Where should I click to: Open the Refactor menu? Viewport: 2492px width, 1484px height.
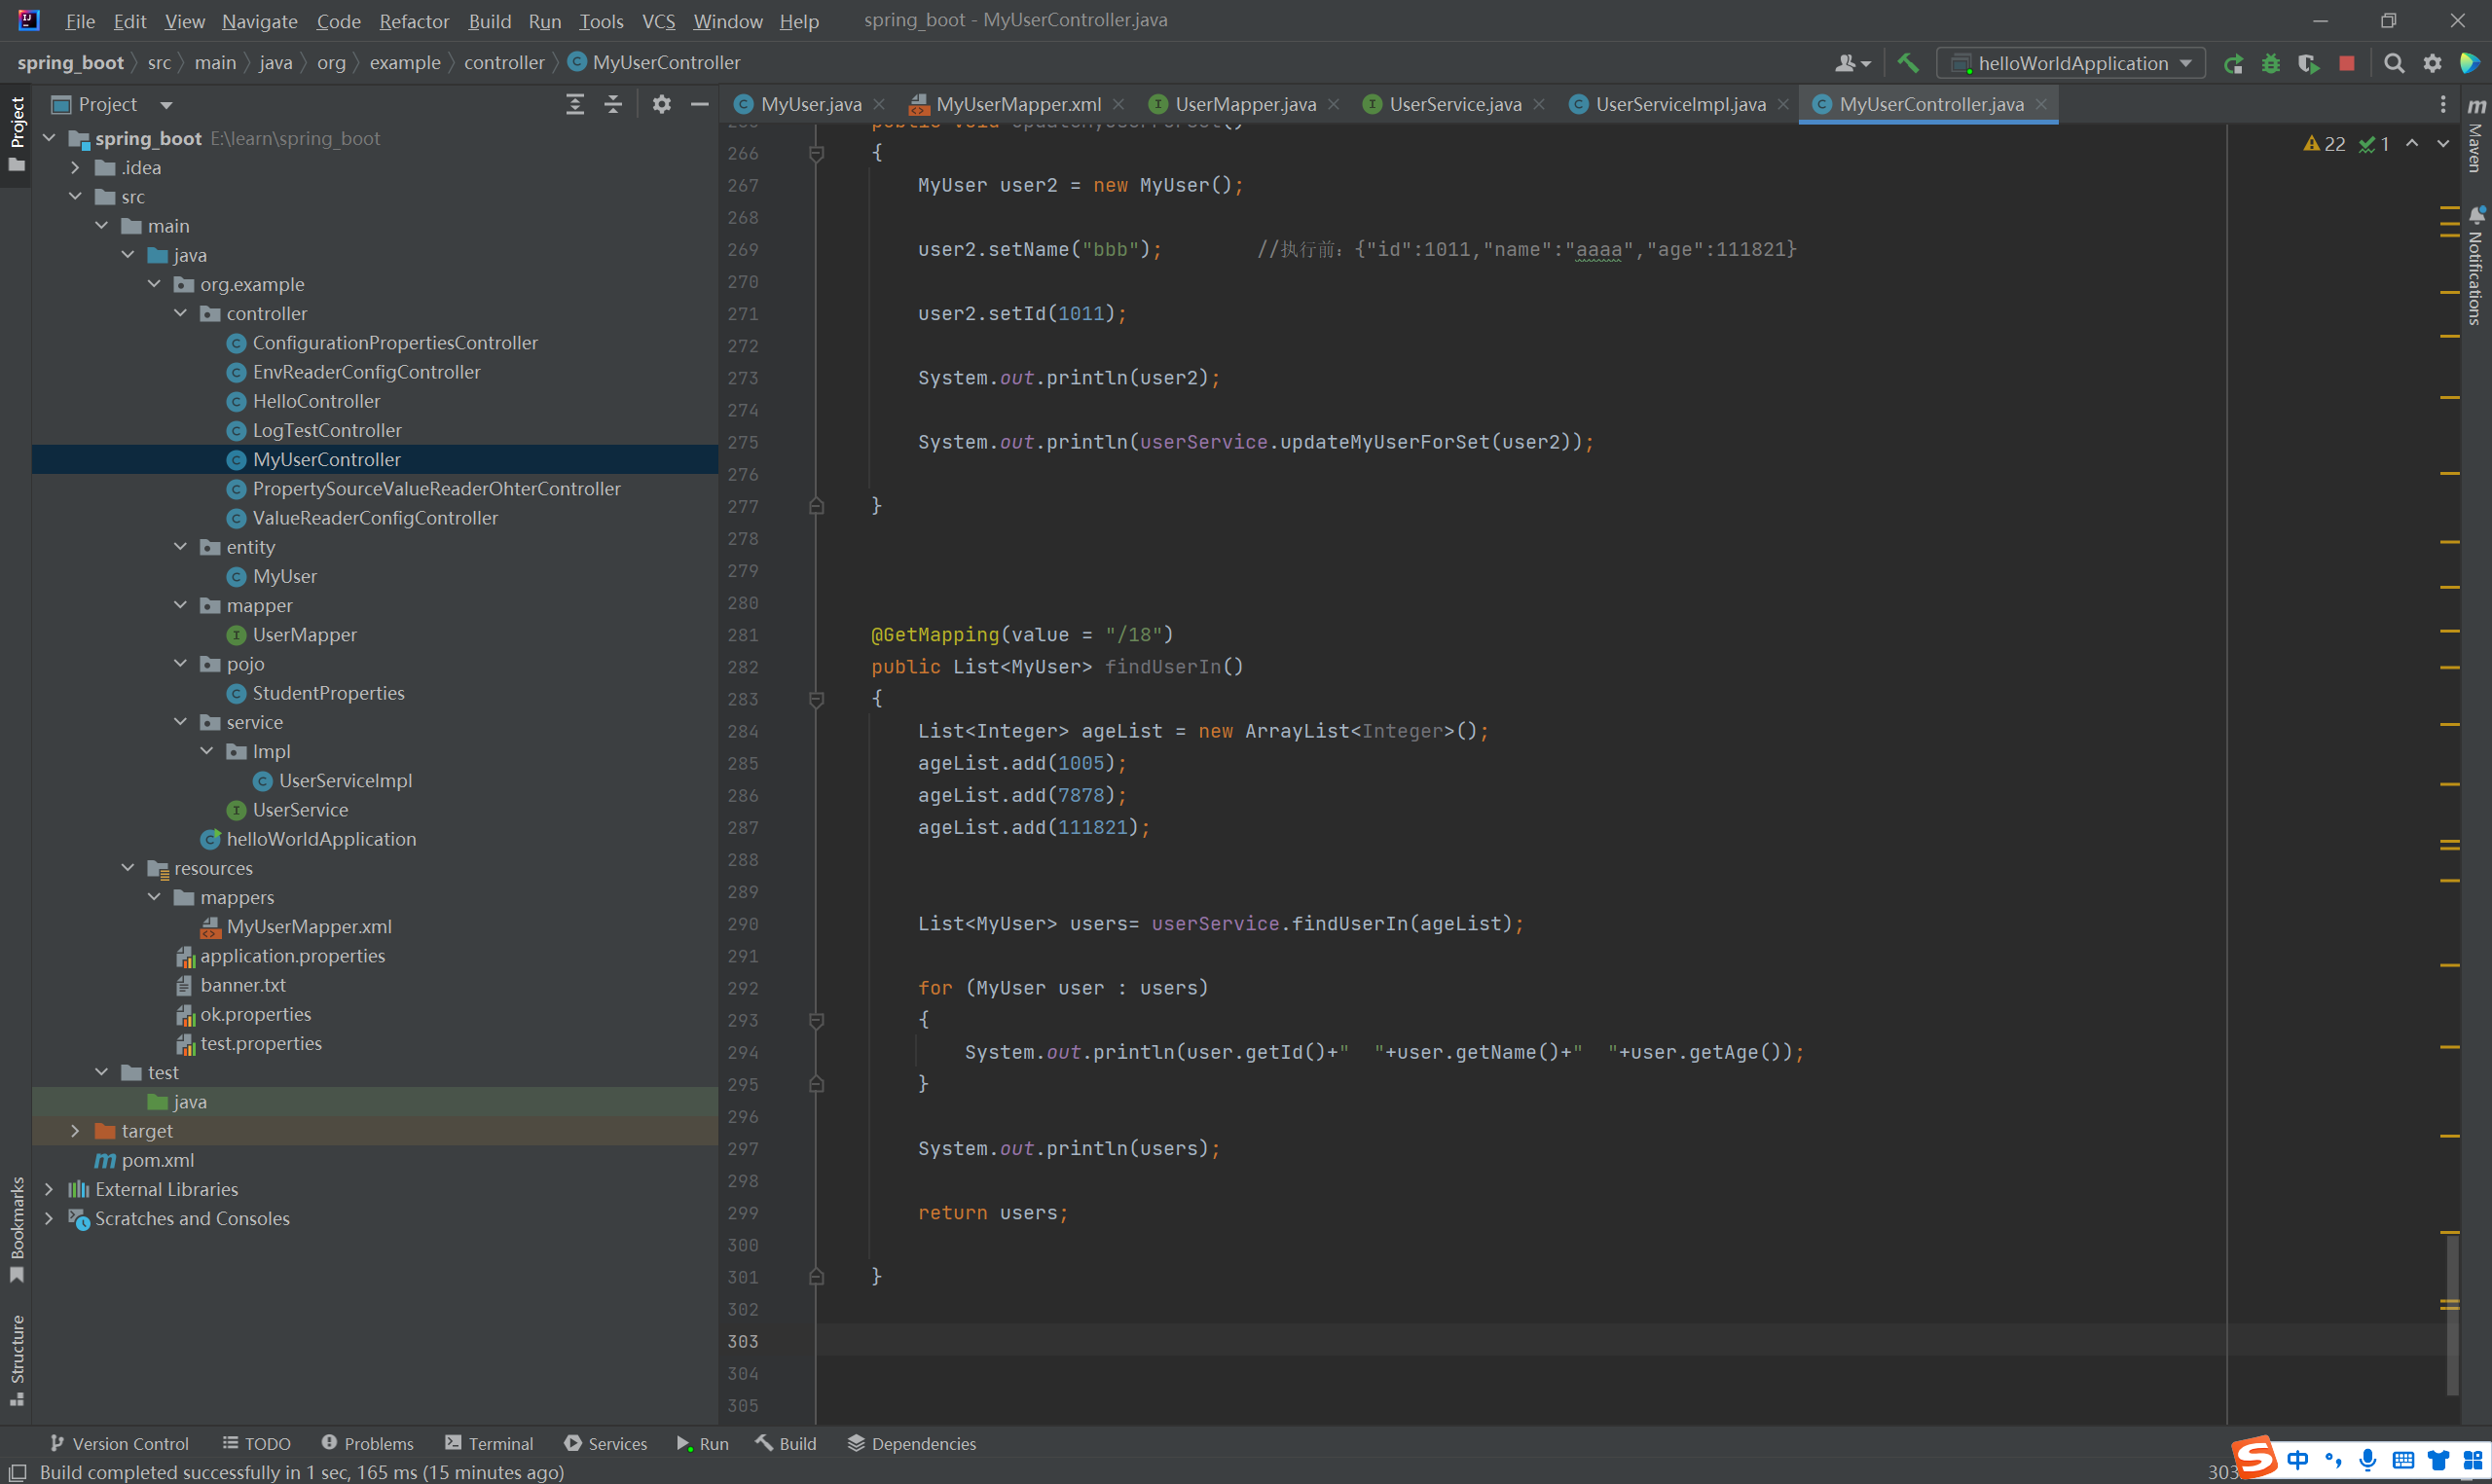(414, 21)
